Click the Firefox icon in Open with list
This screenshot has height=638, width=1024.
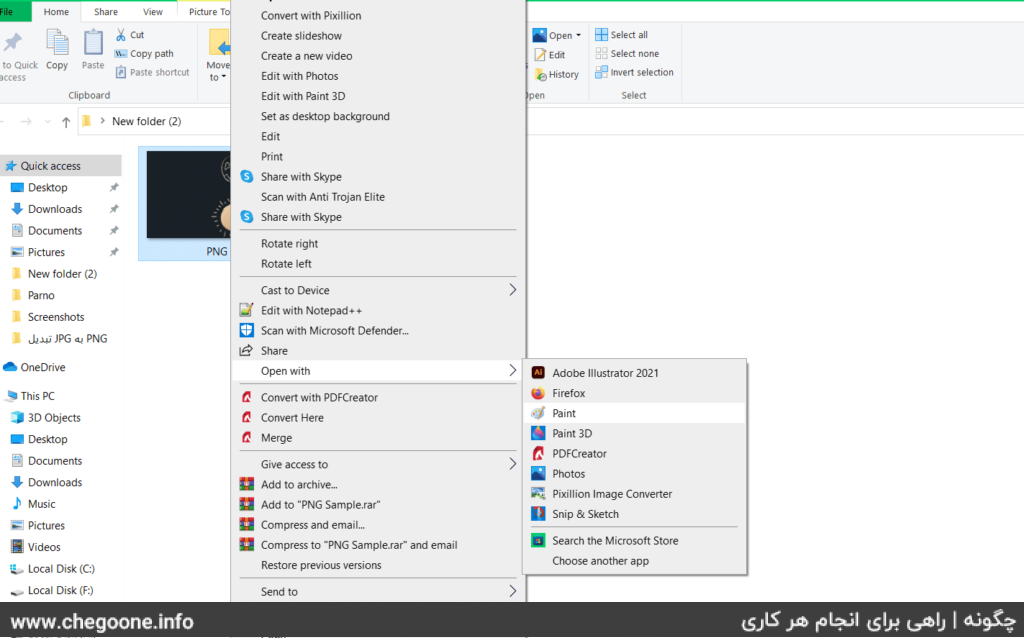pos(538,393)
